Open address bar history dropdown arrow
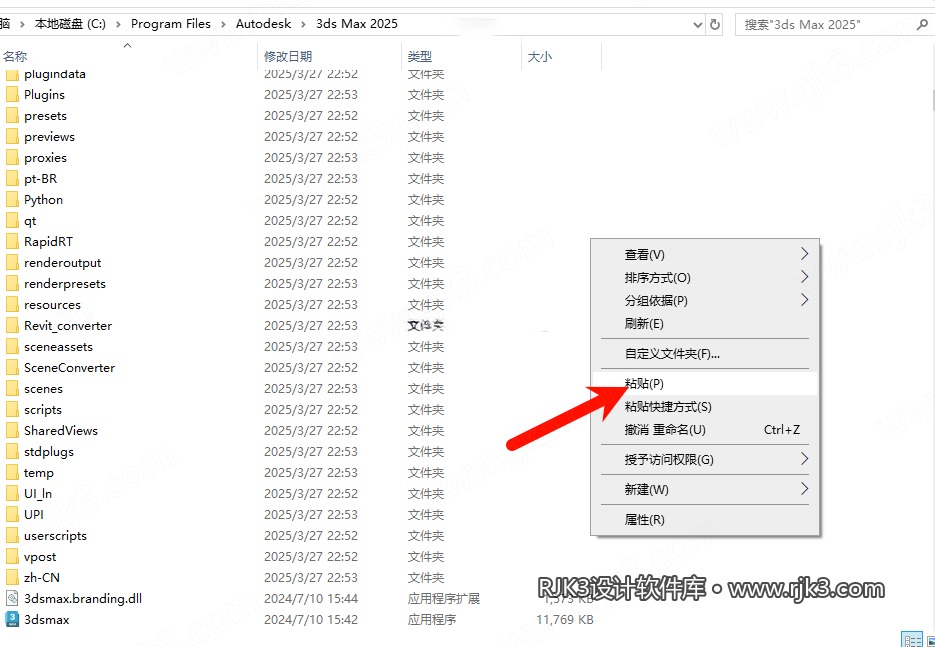 (x=698, y=25)
